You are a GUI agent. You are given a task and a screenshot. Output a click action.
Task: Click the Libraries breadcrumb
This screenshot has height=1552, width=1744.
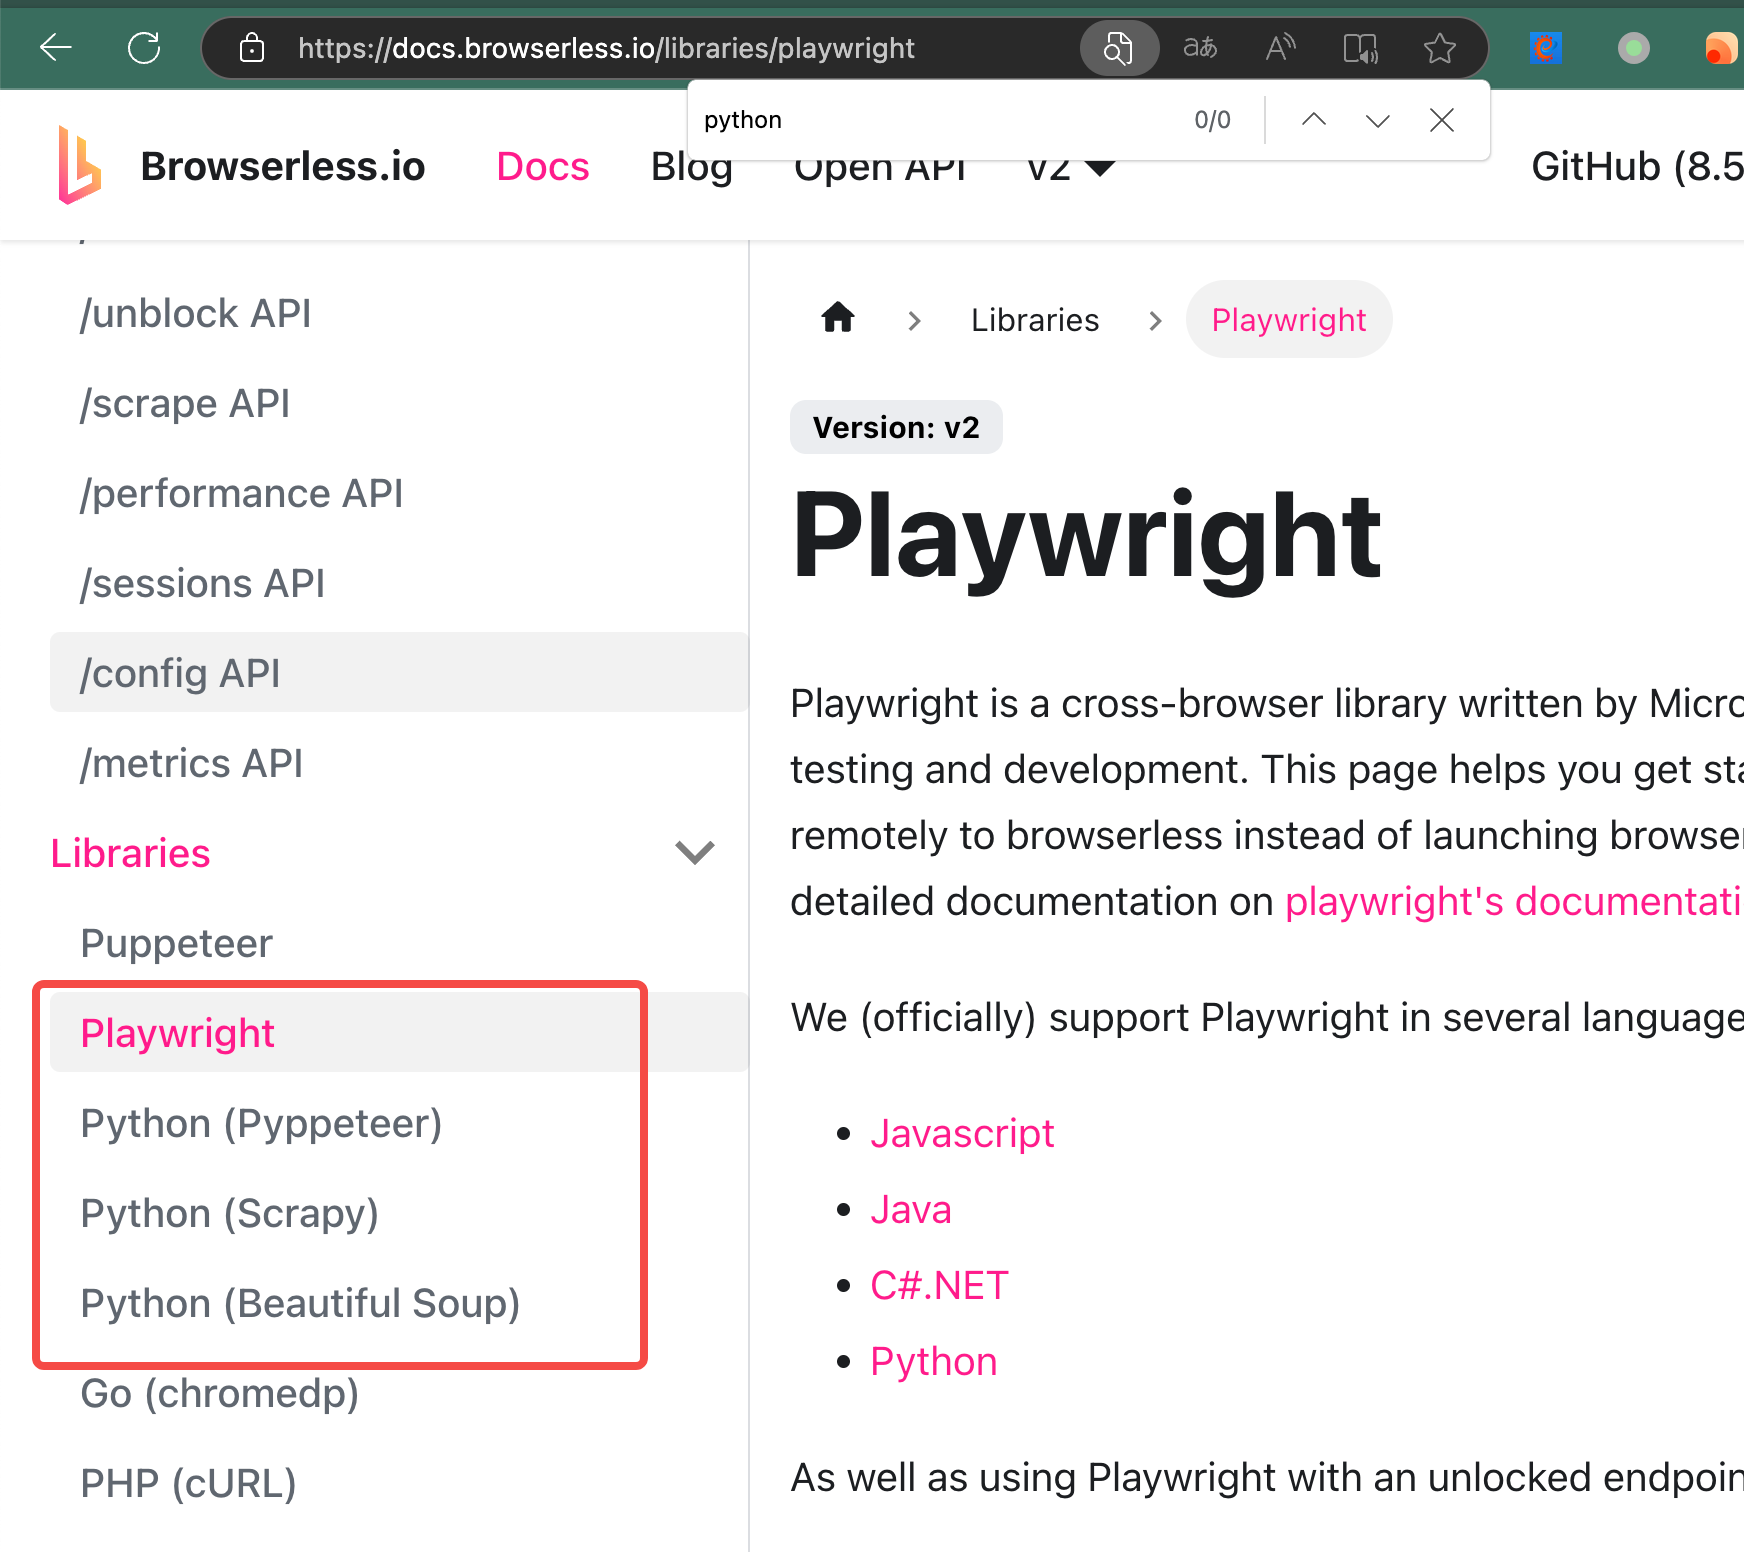coord(1035,320)
